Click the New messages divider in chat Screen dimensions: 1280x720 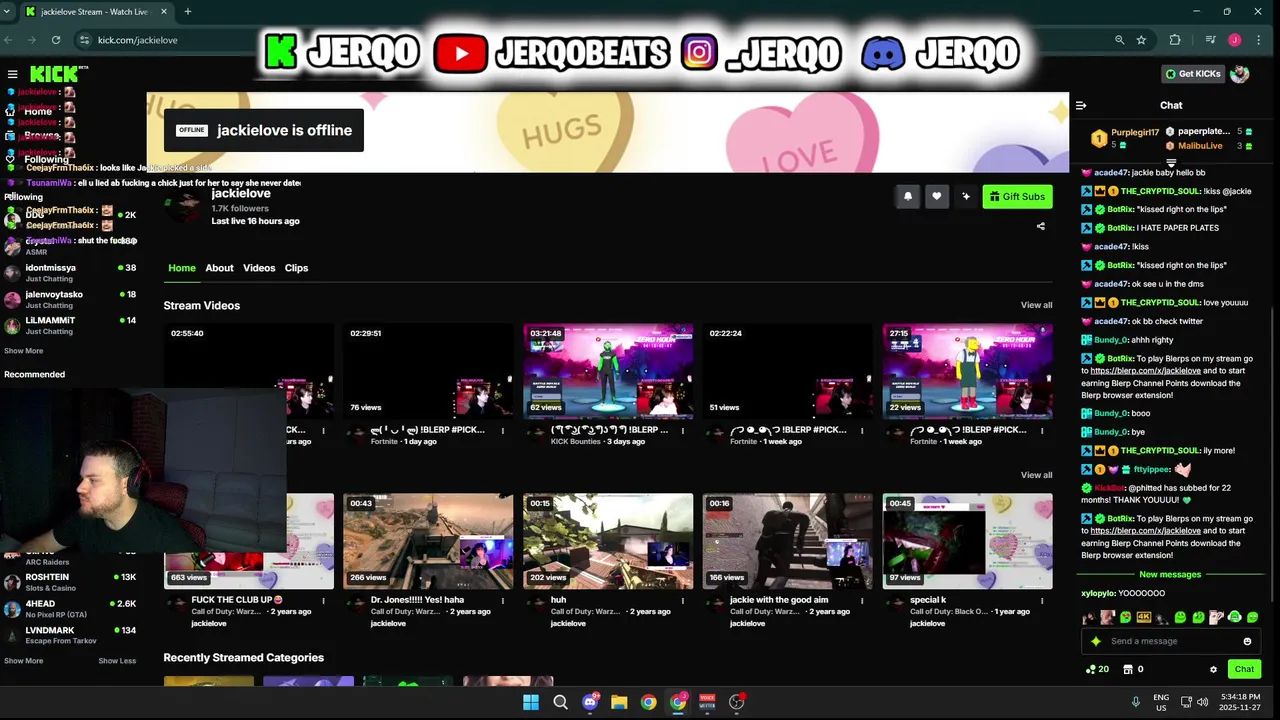[1170, 575]
